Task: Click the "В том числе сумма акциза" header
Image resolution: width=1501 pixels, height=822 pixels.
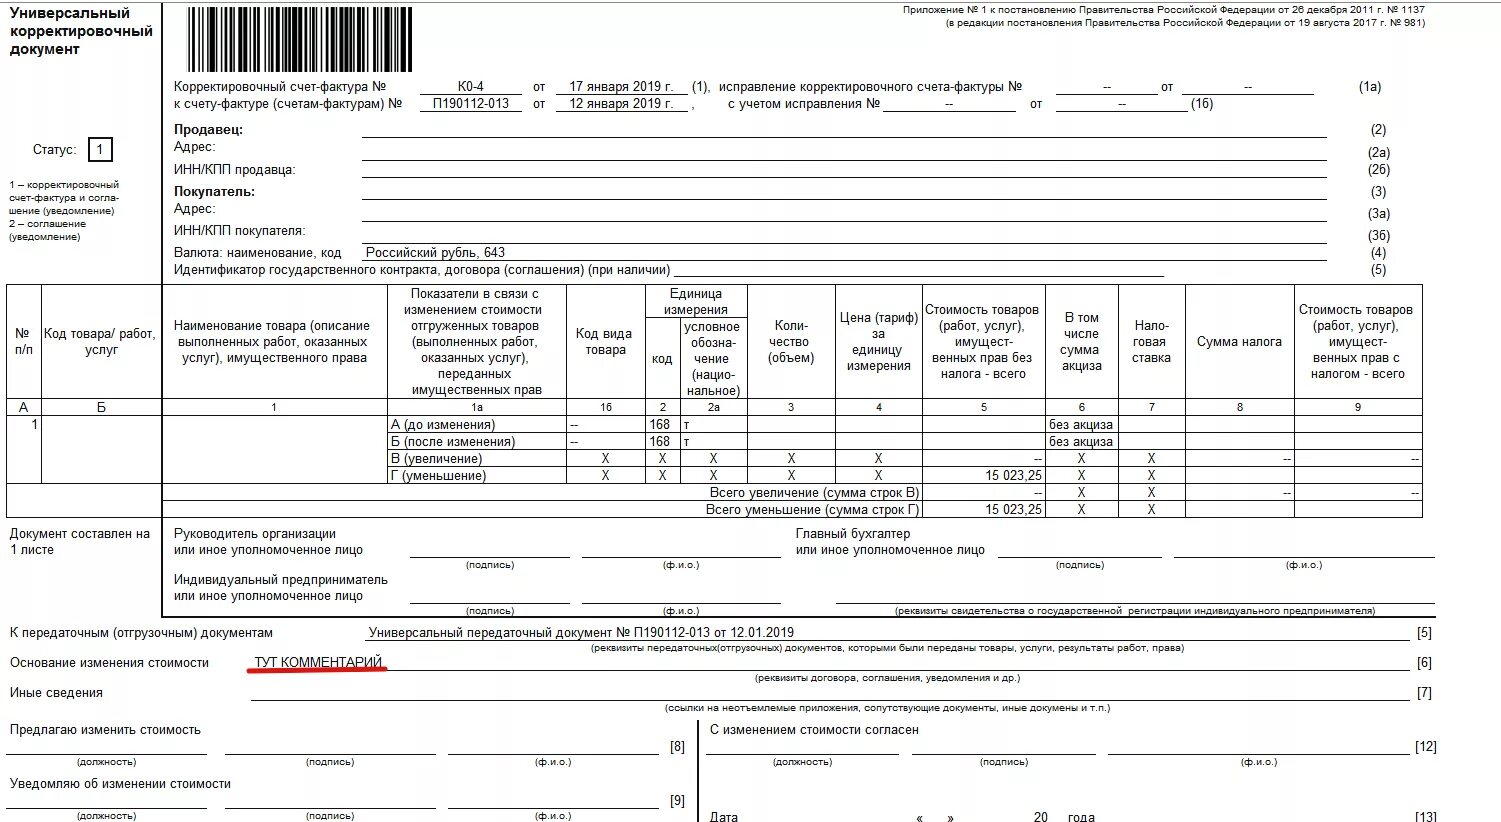Action: [1081, 341]
